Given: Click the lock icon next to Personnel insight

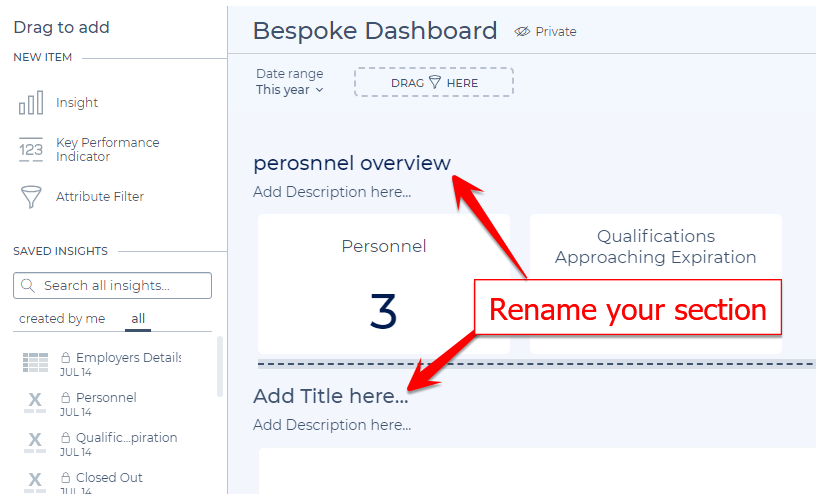Looking at the screenshot, I should point(66,398).
